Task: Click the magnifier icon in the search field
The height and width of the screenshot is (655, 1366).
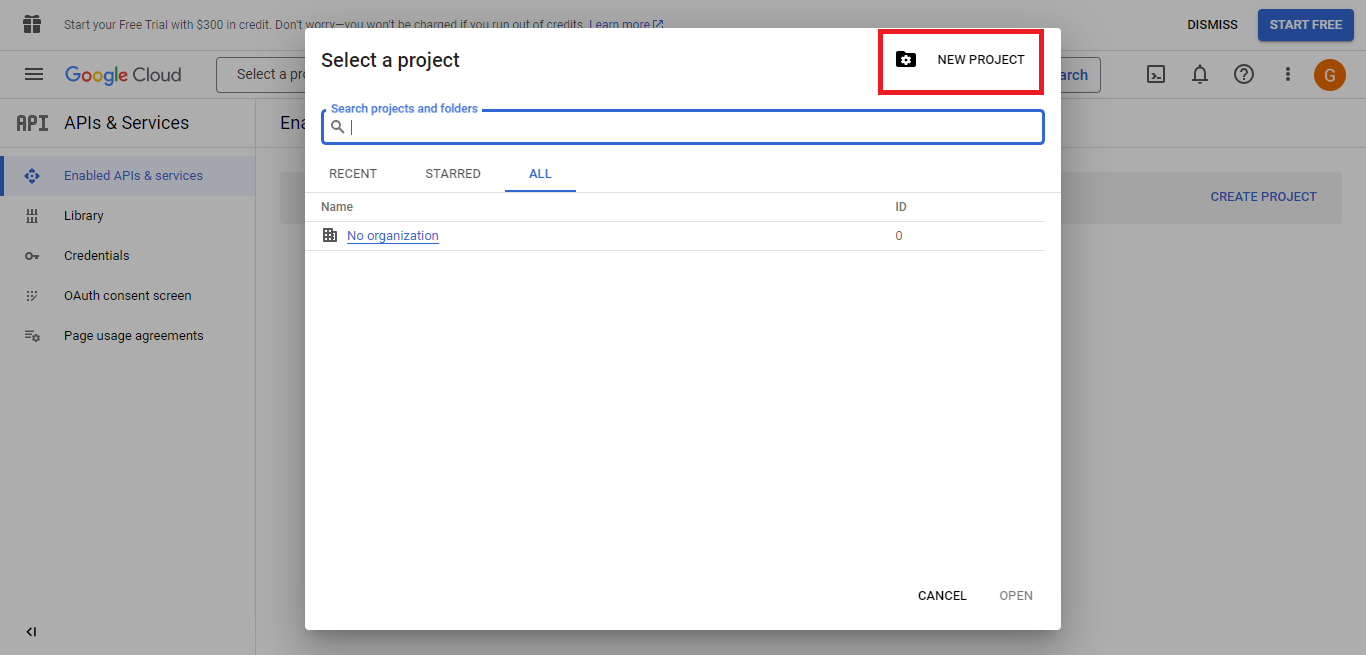Action: pos(338,127)
